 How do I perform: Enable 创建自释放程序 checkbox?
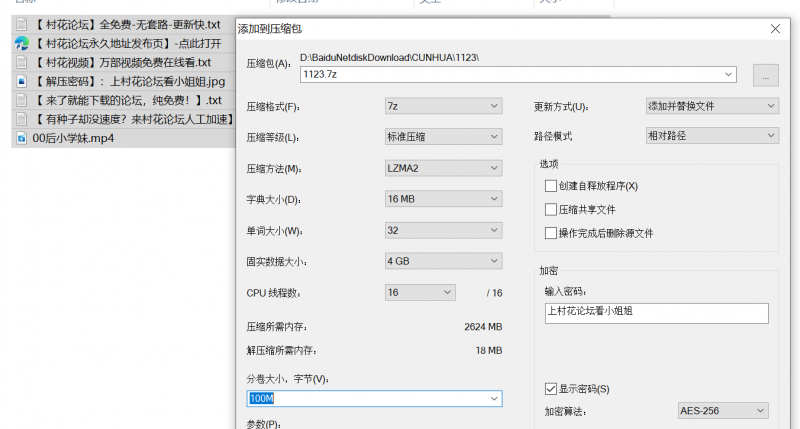pyautogui.click(x=551, y=186)
